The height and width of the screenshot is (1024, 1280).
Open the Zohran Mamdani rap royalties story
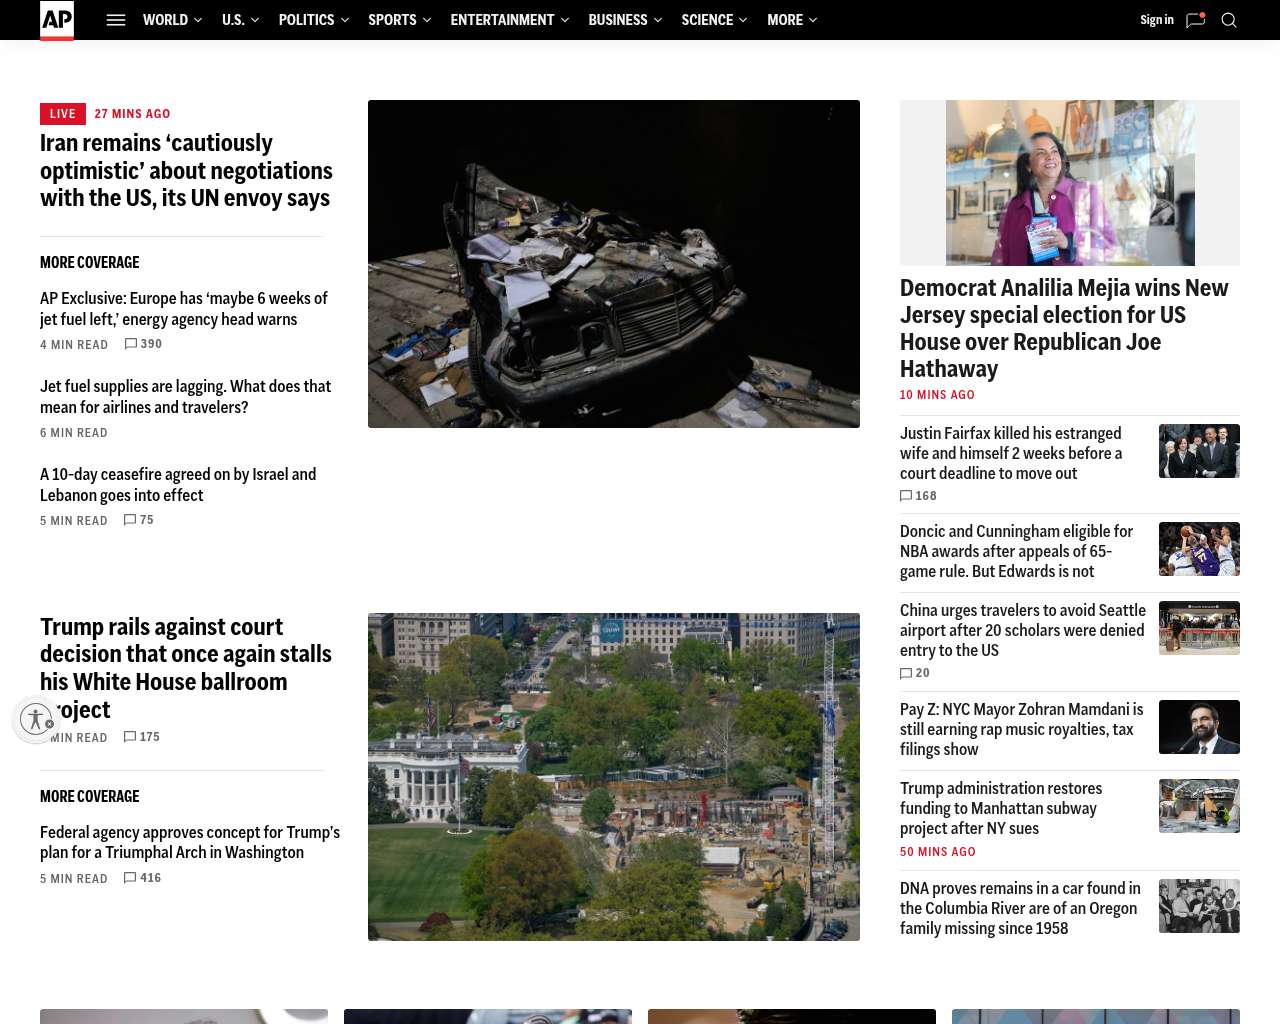[x=1021, y=729]
